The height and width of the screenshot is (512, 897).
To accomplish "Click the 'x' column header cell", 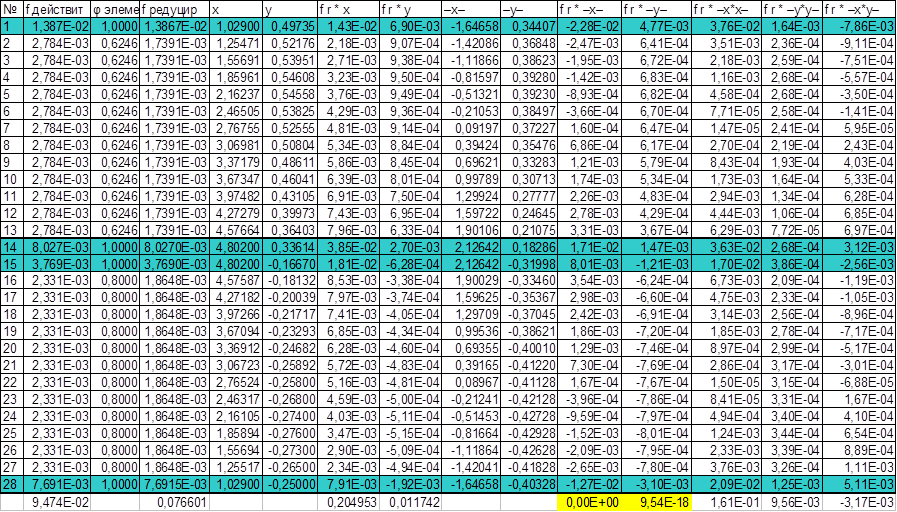I will (x=235, y=8).
